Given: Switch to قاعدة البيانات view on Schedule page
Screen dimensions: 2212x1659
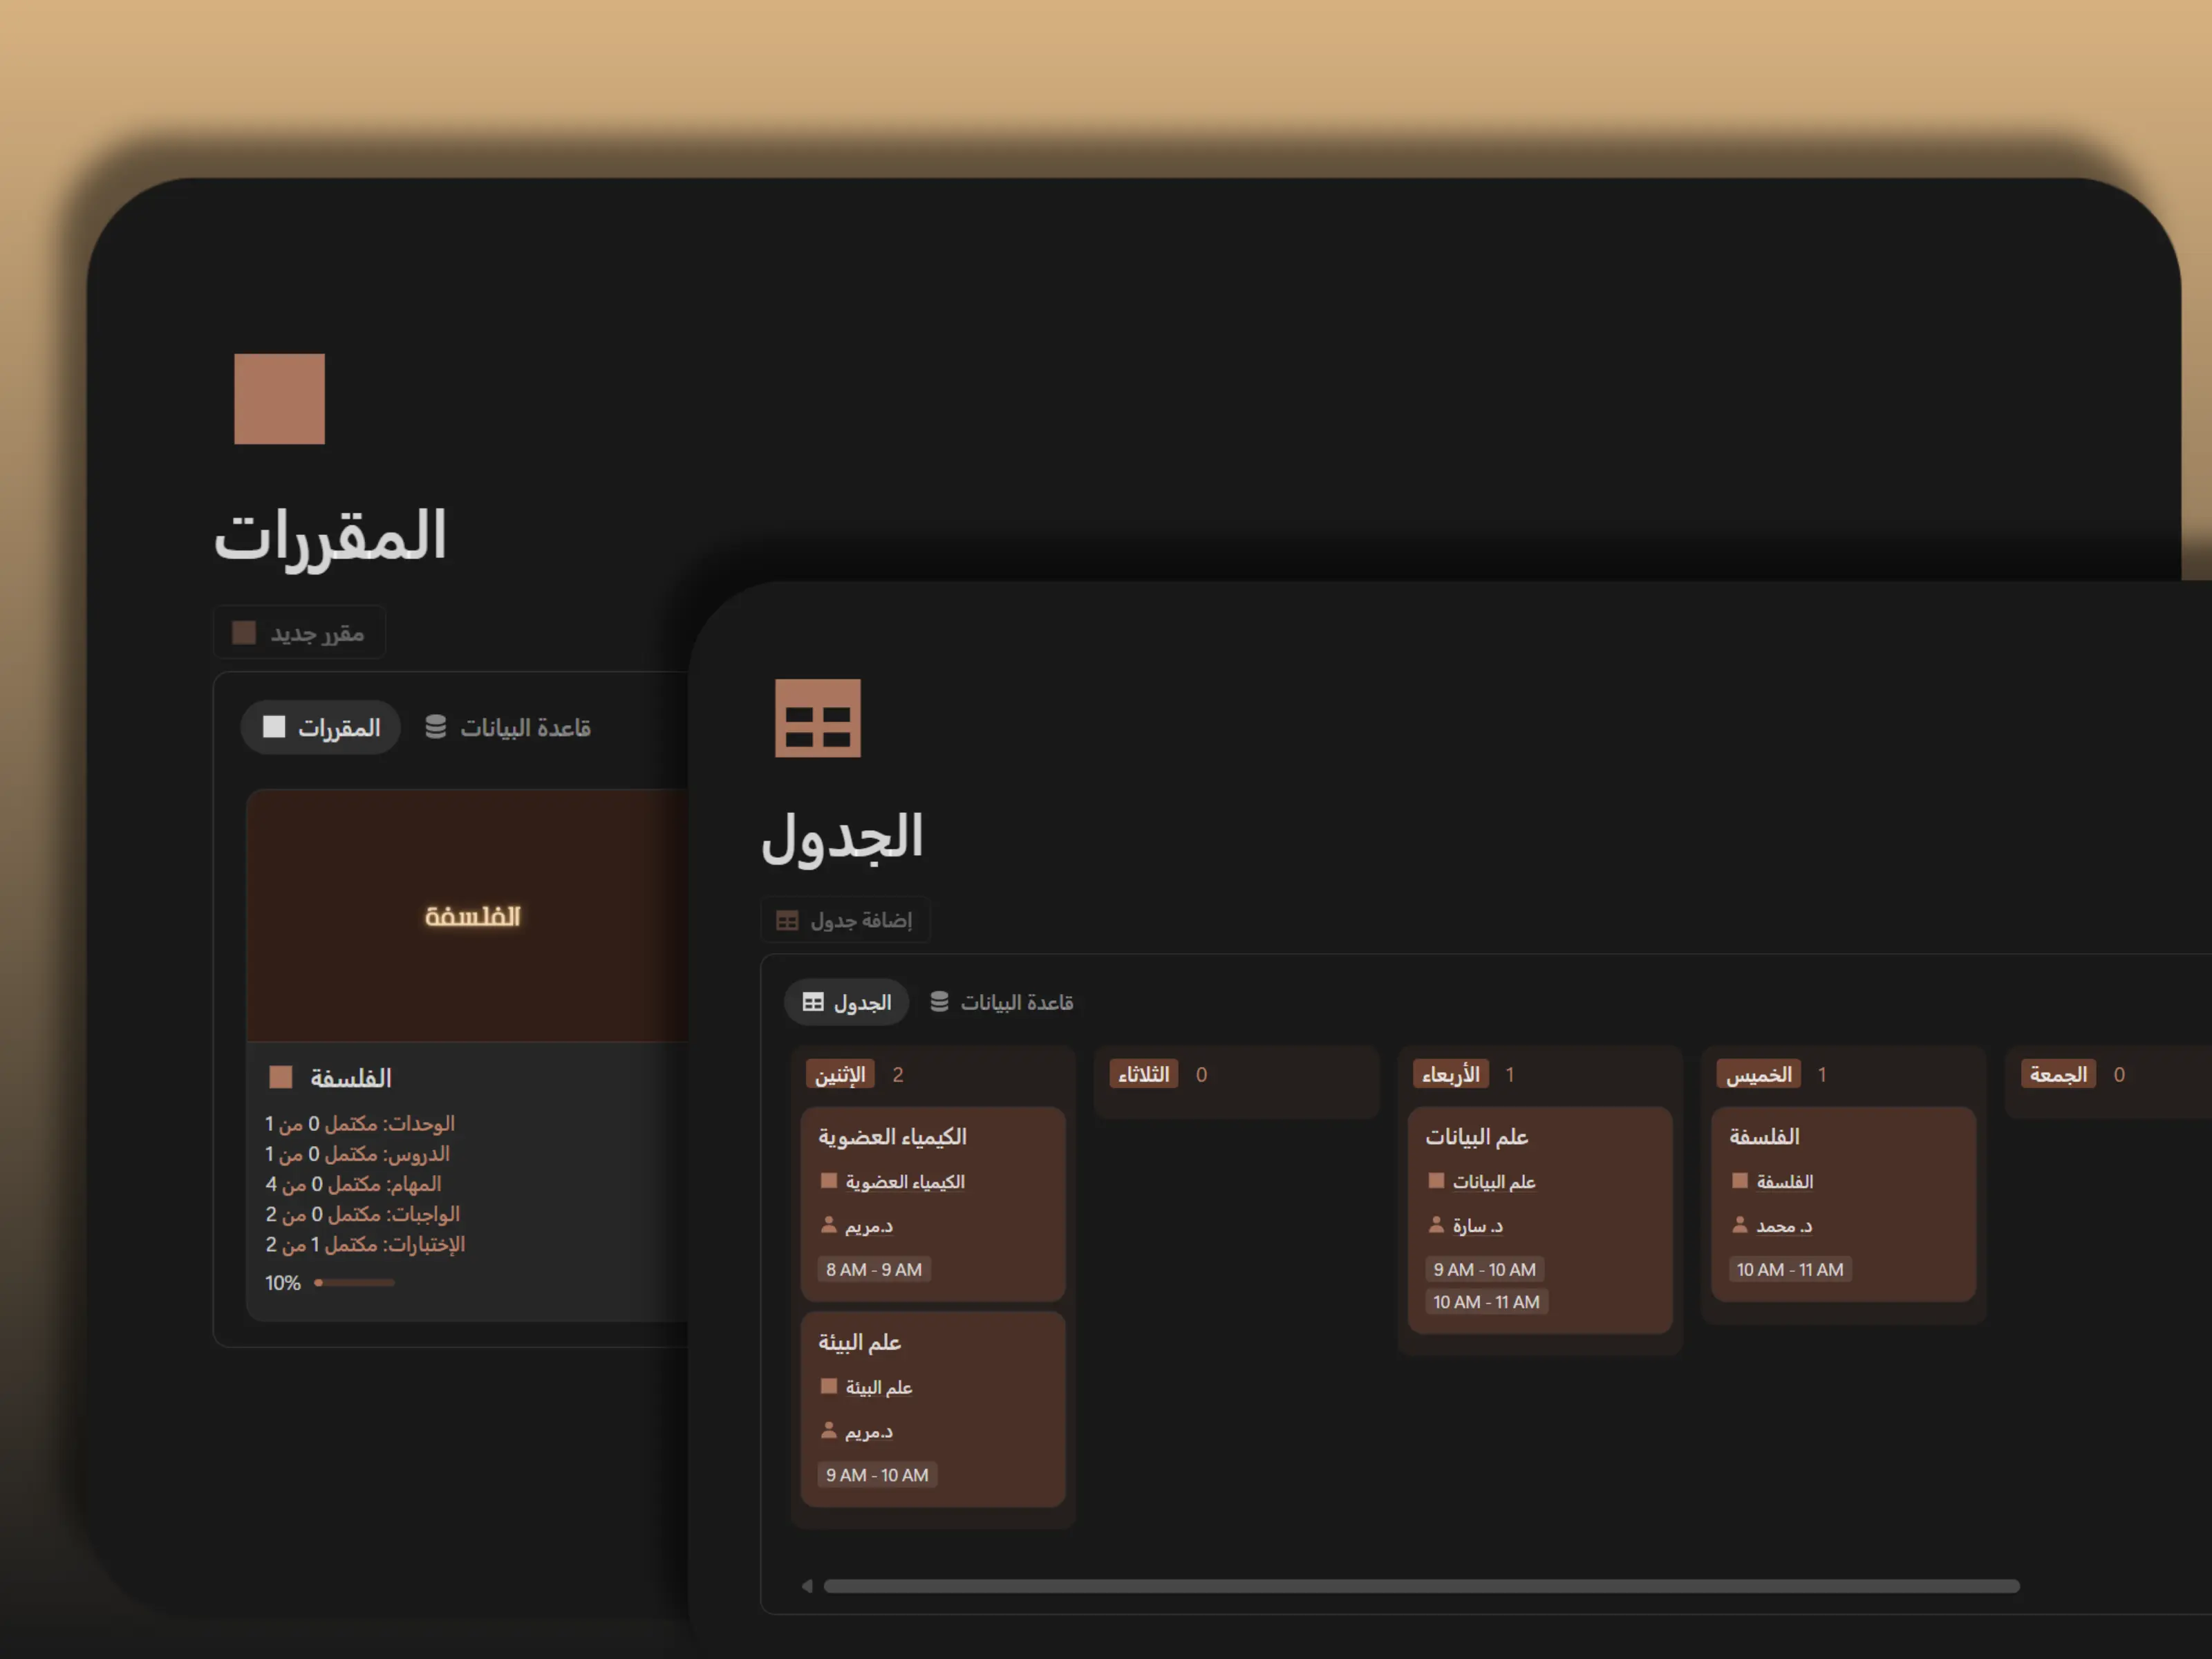Looking at the screenshot, I should point(1014,1002).
